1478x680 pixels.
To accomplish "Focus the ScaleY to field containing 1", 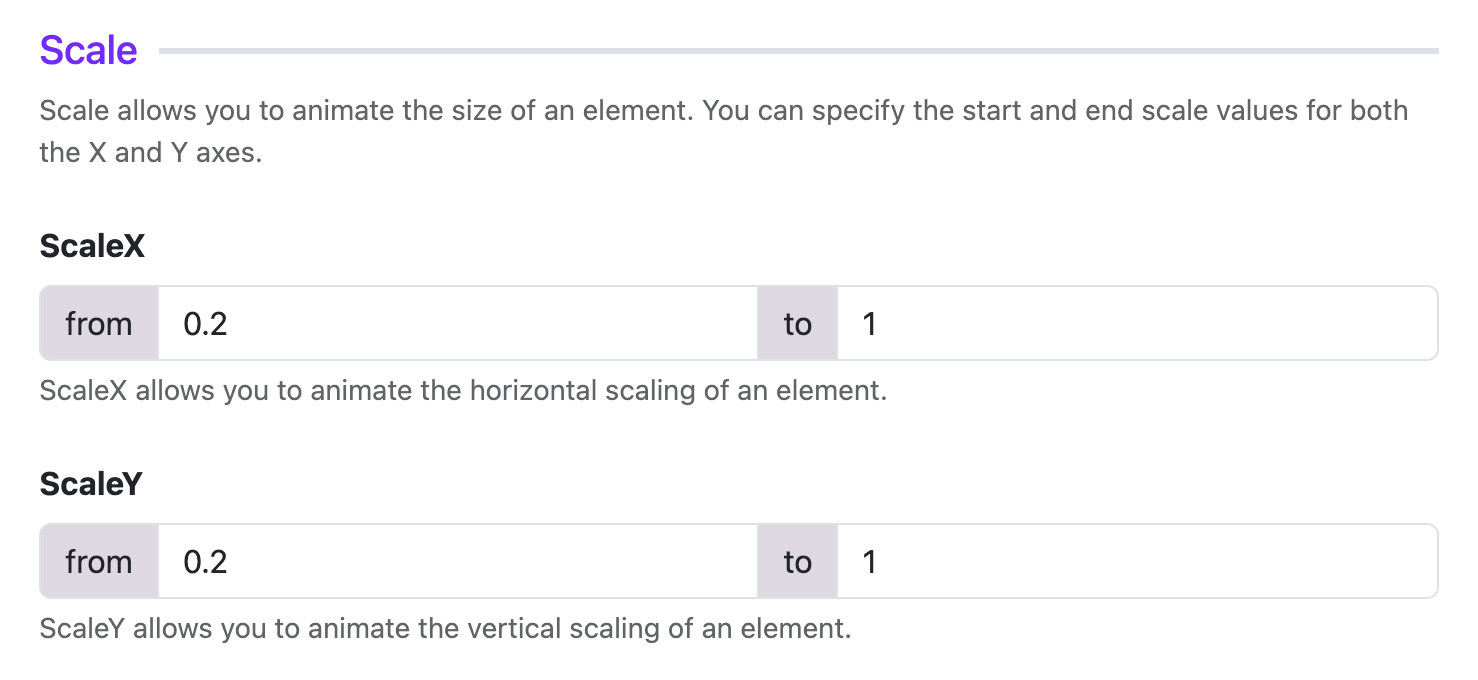I will [x=1137, y=561].
